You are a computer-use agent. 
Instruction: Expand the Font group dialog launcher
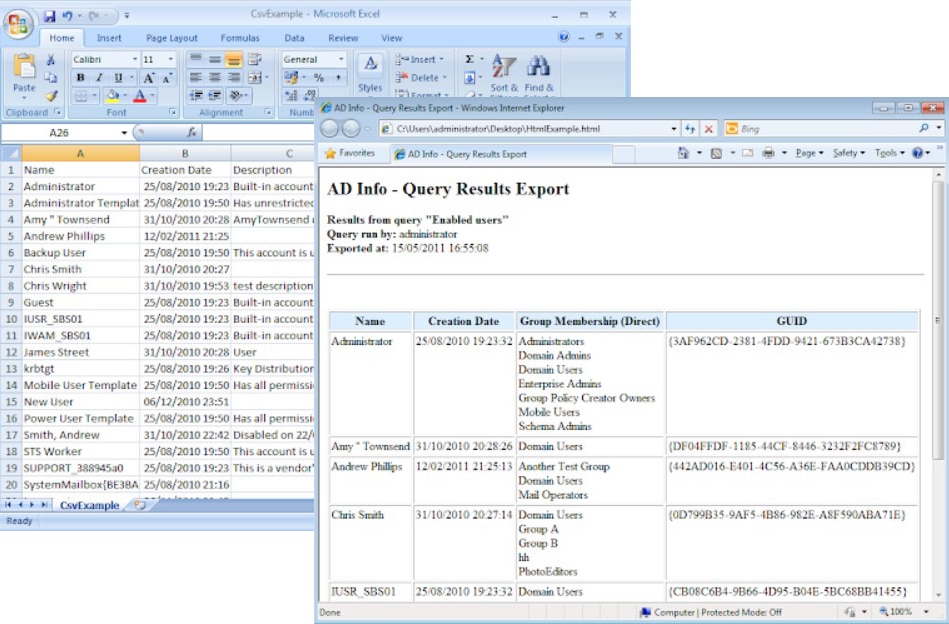point(172,112)
